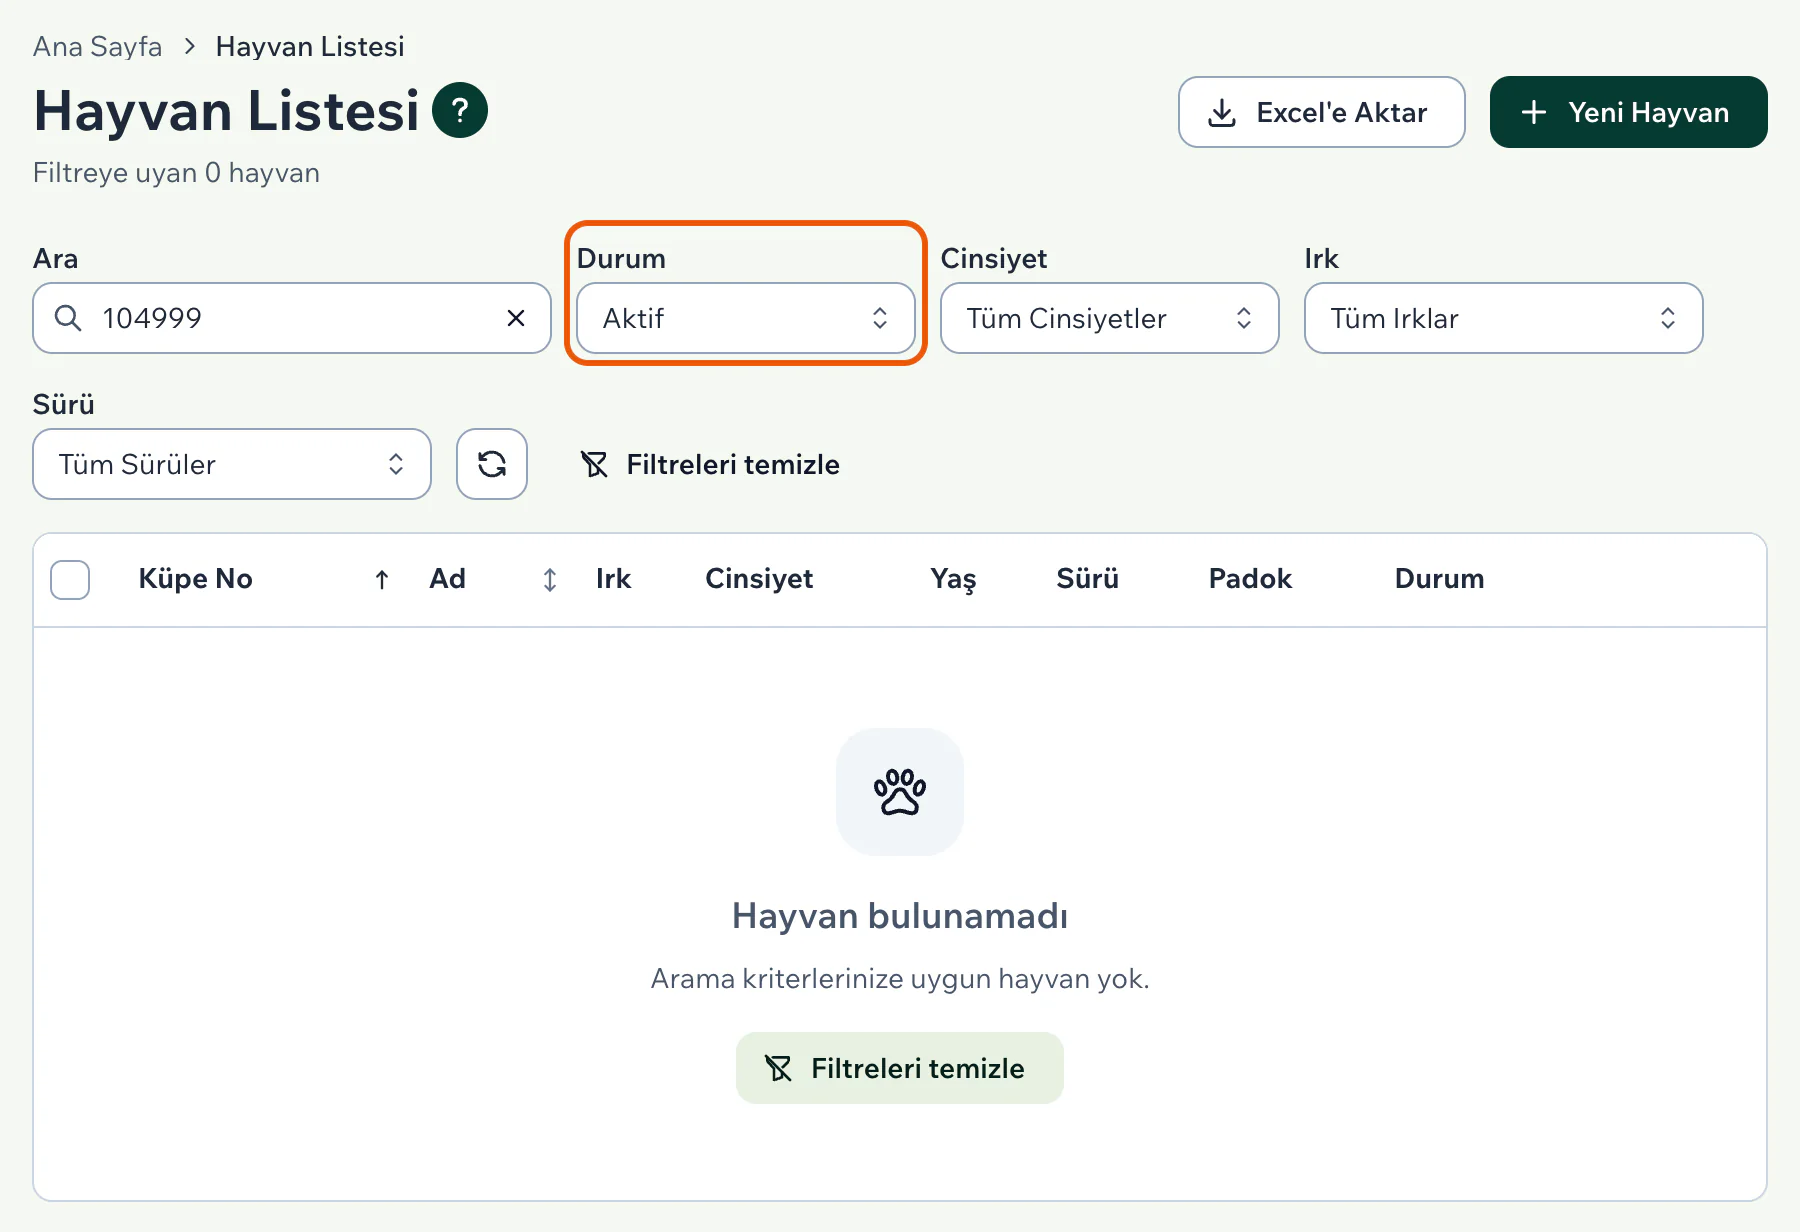Click the Sürü column header
Screen dimensions: 1800x1232
pos(1087,579)
